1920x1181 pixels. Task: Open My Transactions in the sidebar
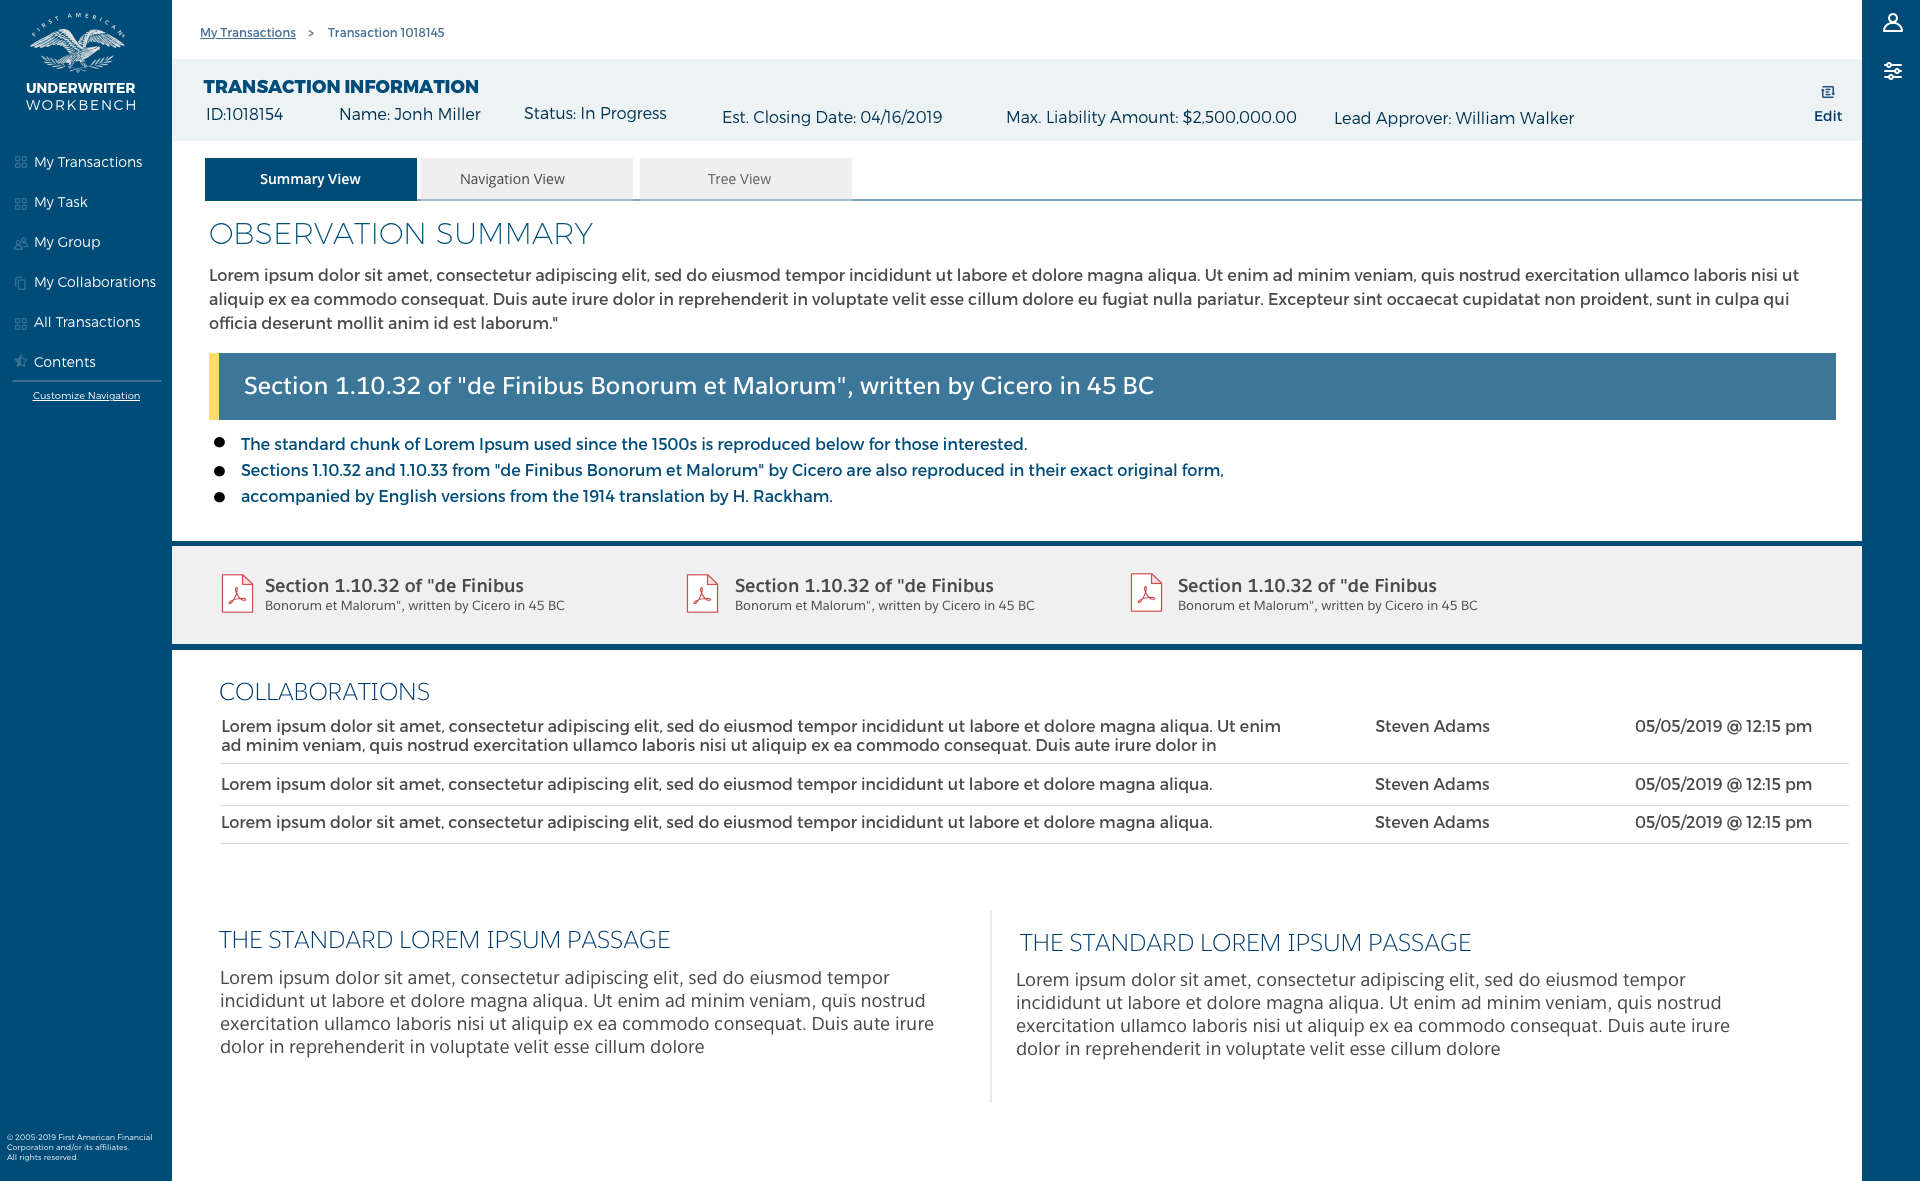coord(88,162)
